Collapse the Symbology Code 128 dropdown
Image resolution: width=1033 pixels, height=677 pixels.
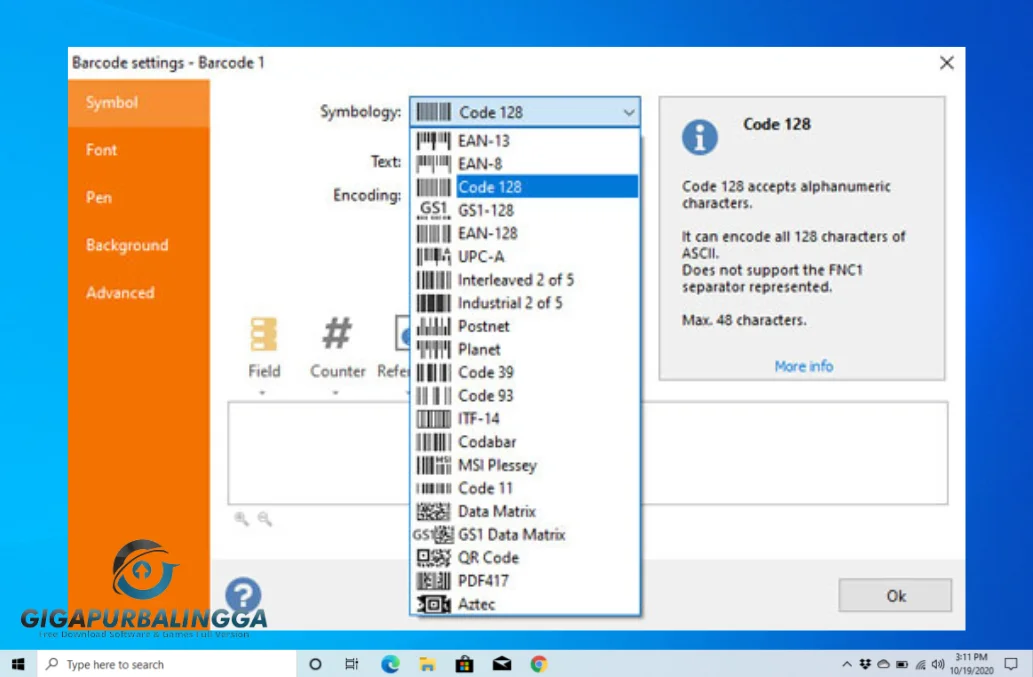click(628, 113)
